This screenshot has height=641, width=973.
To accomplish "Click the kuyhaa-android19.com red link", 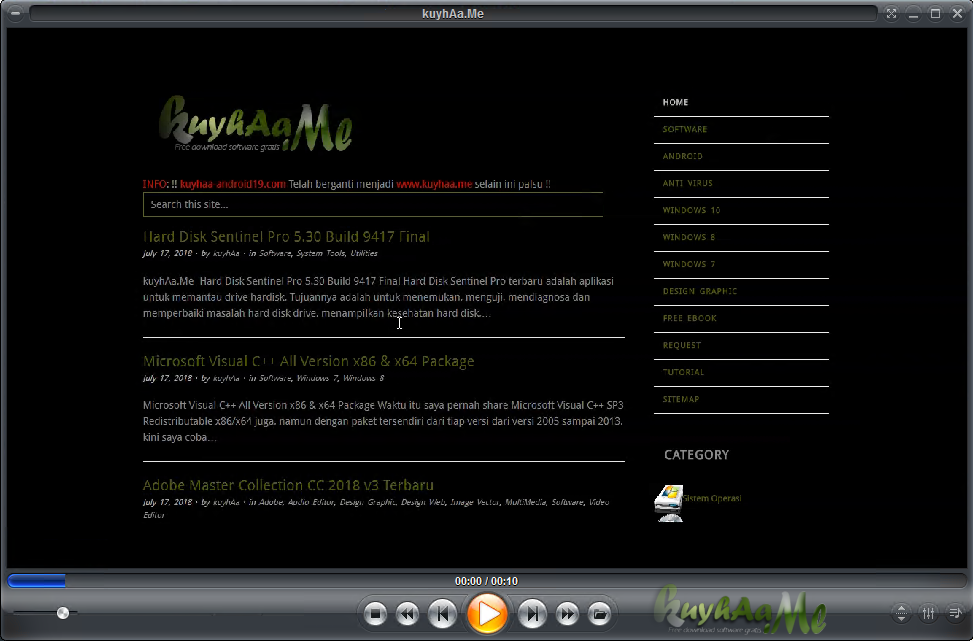I will click(233, 184).
